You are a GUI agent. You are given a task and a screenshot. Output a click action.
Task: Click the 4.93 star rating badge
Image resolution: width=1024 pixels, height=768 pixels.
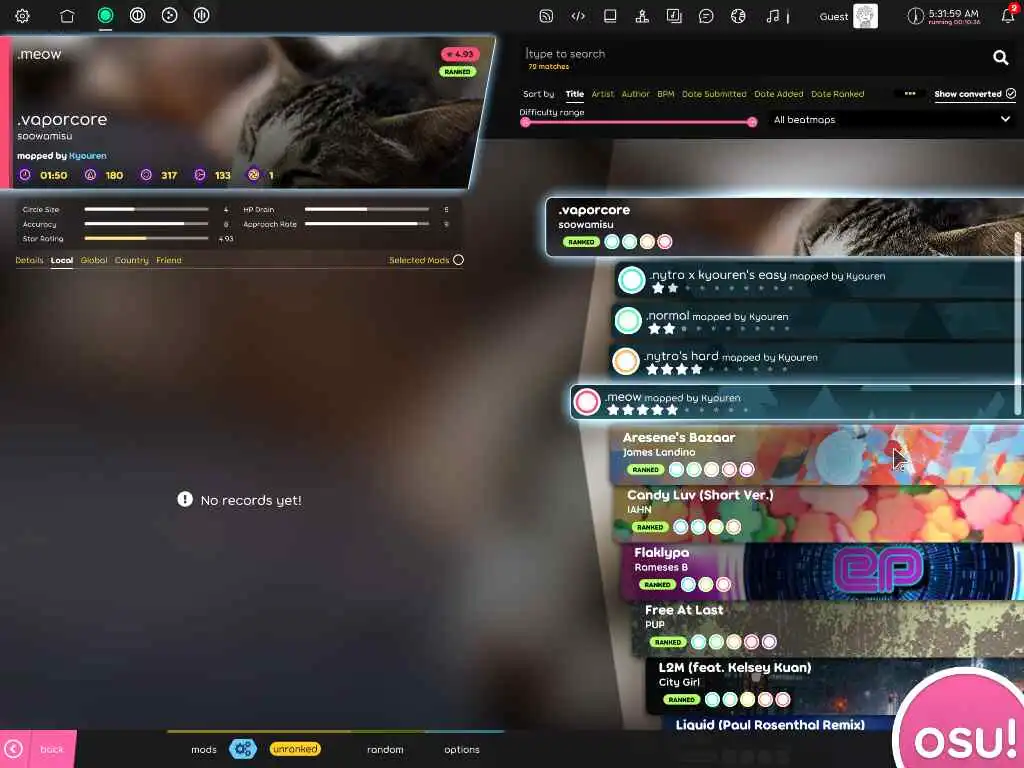click(x=460, y=54)
